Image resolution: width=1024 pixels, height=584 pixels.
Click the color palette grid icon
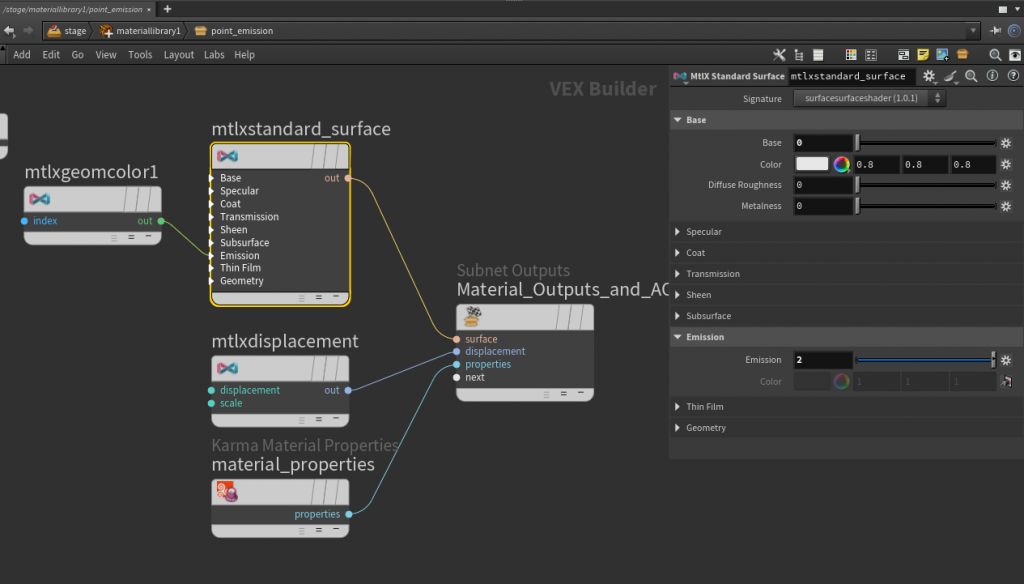pos(851,54)
